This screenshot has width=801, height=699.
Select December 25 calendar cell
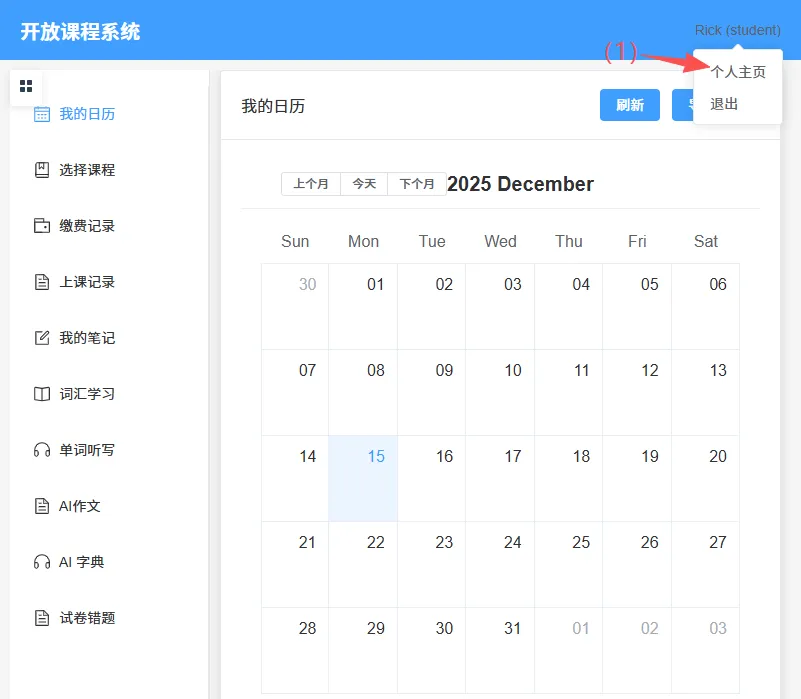tap(569, 564)
